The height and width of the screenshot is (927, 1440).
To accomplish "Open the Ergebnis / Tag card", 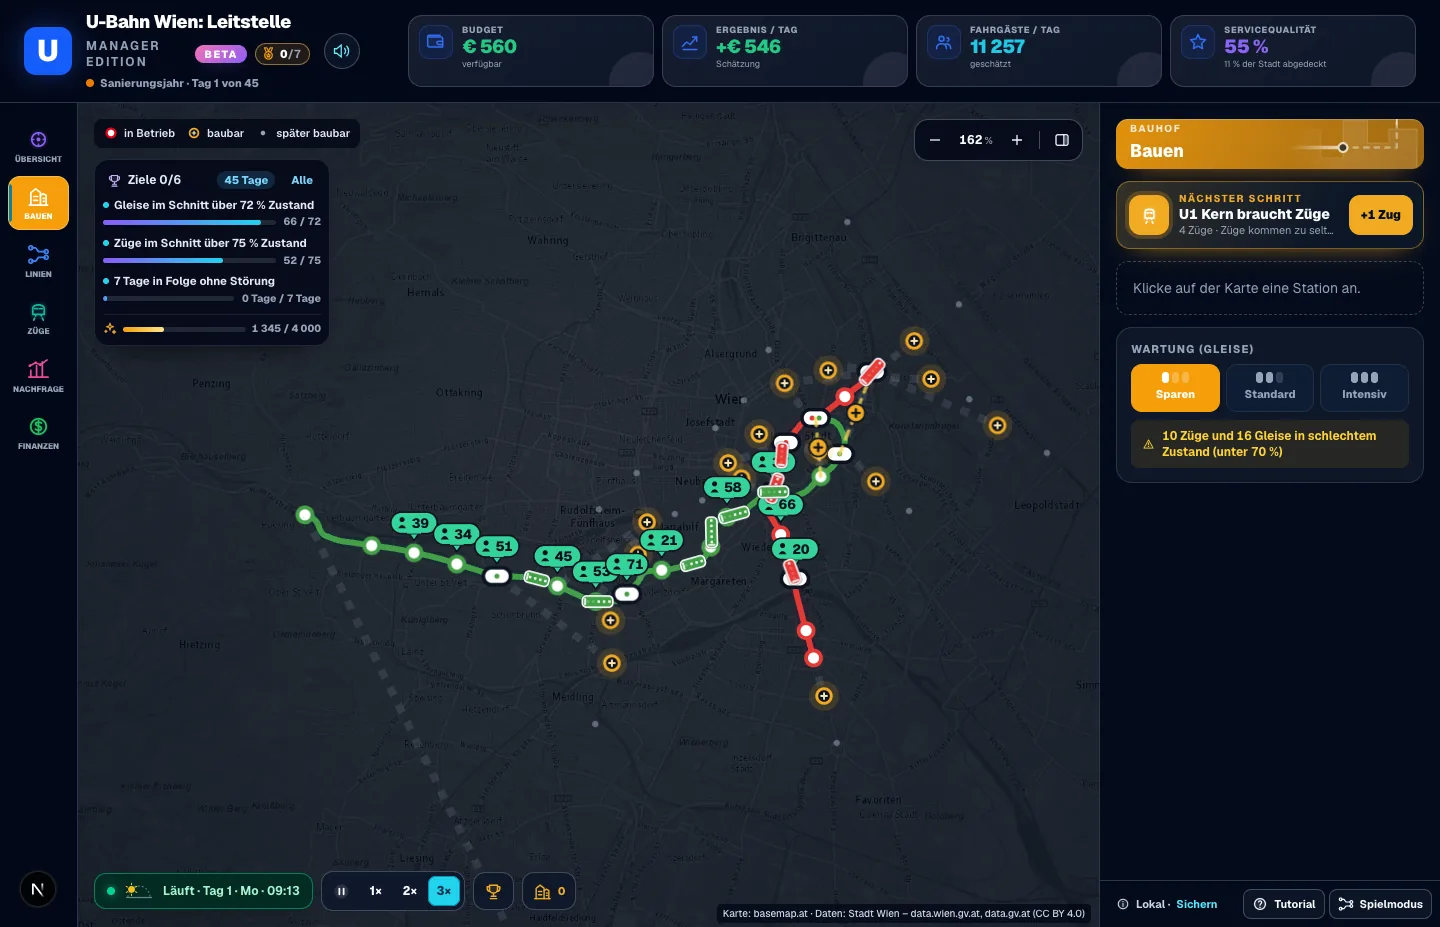I will tap(785, 51).
